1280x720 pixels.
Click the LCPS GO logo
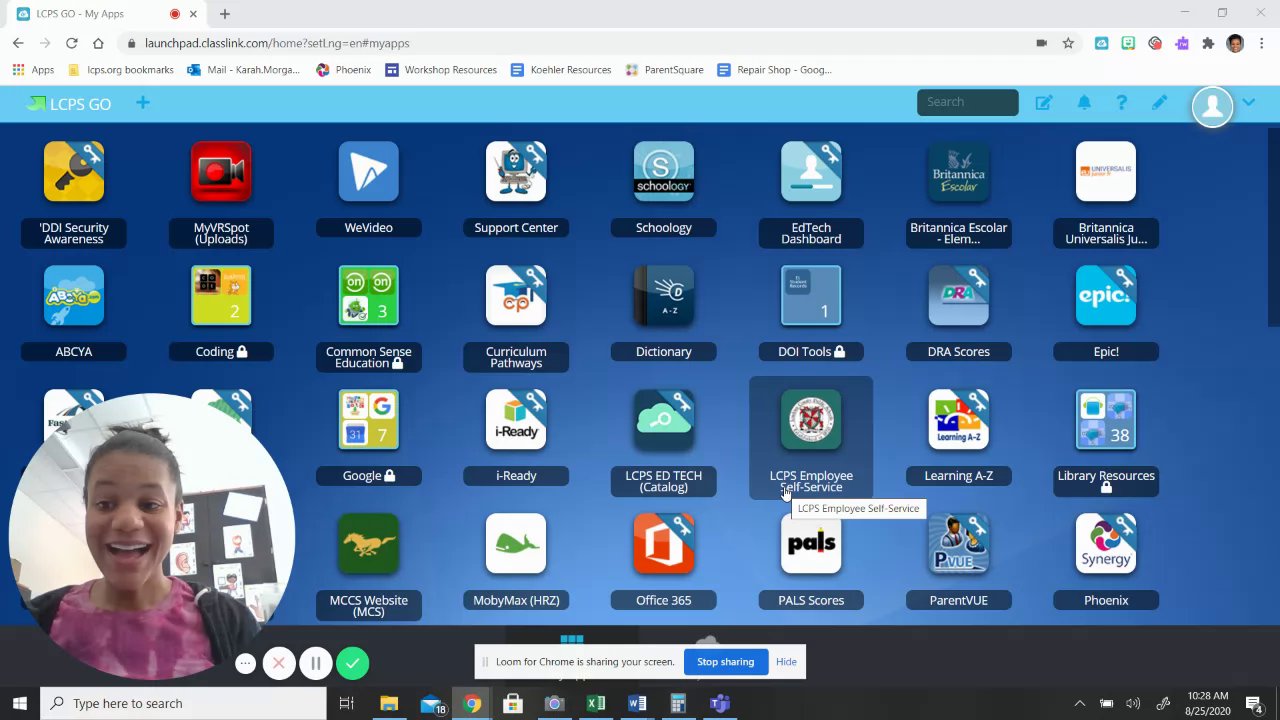coord(69,104)
